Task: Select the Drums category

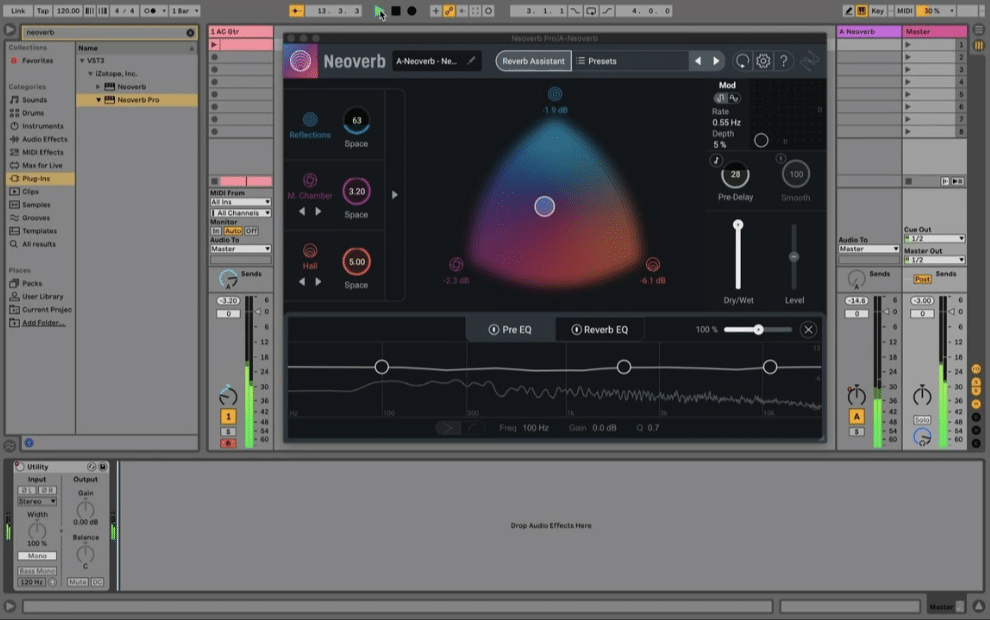Action: click(33, 113)
